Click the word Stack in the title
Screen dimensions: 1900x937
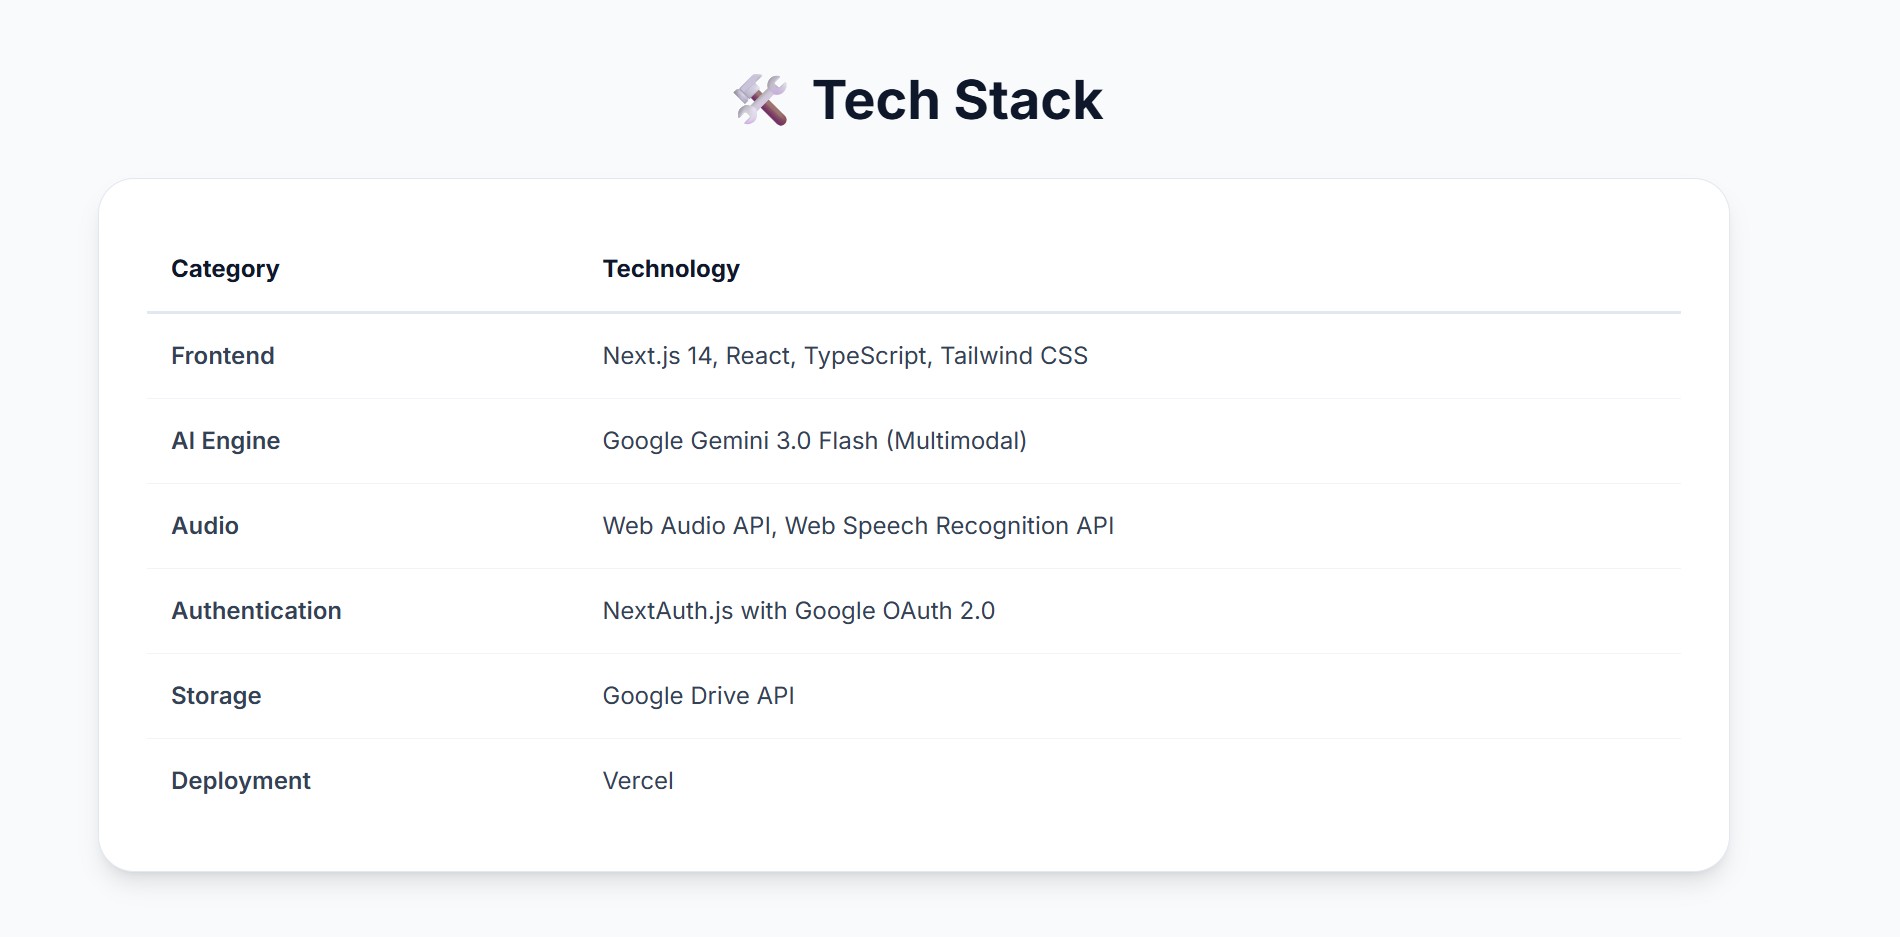tap(1028, 100)
